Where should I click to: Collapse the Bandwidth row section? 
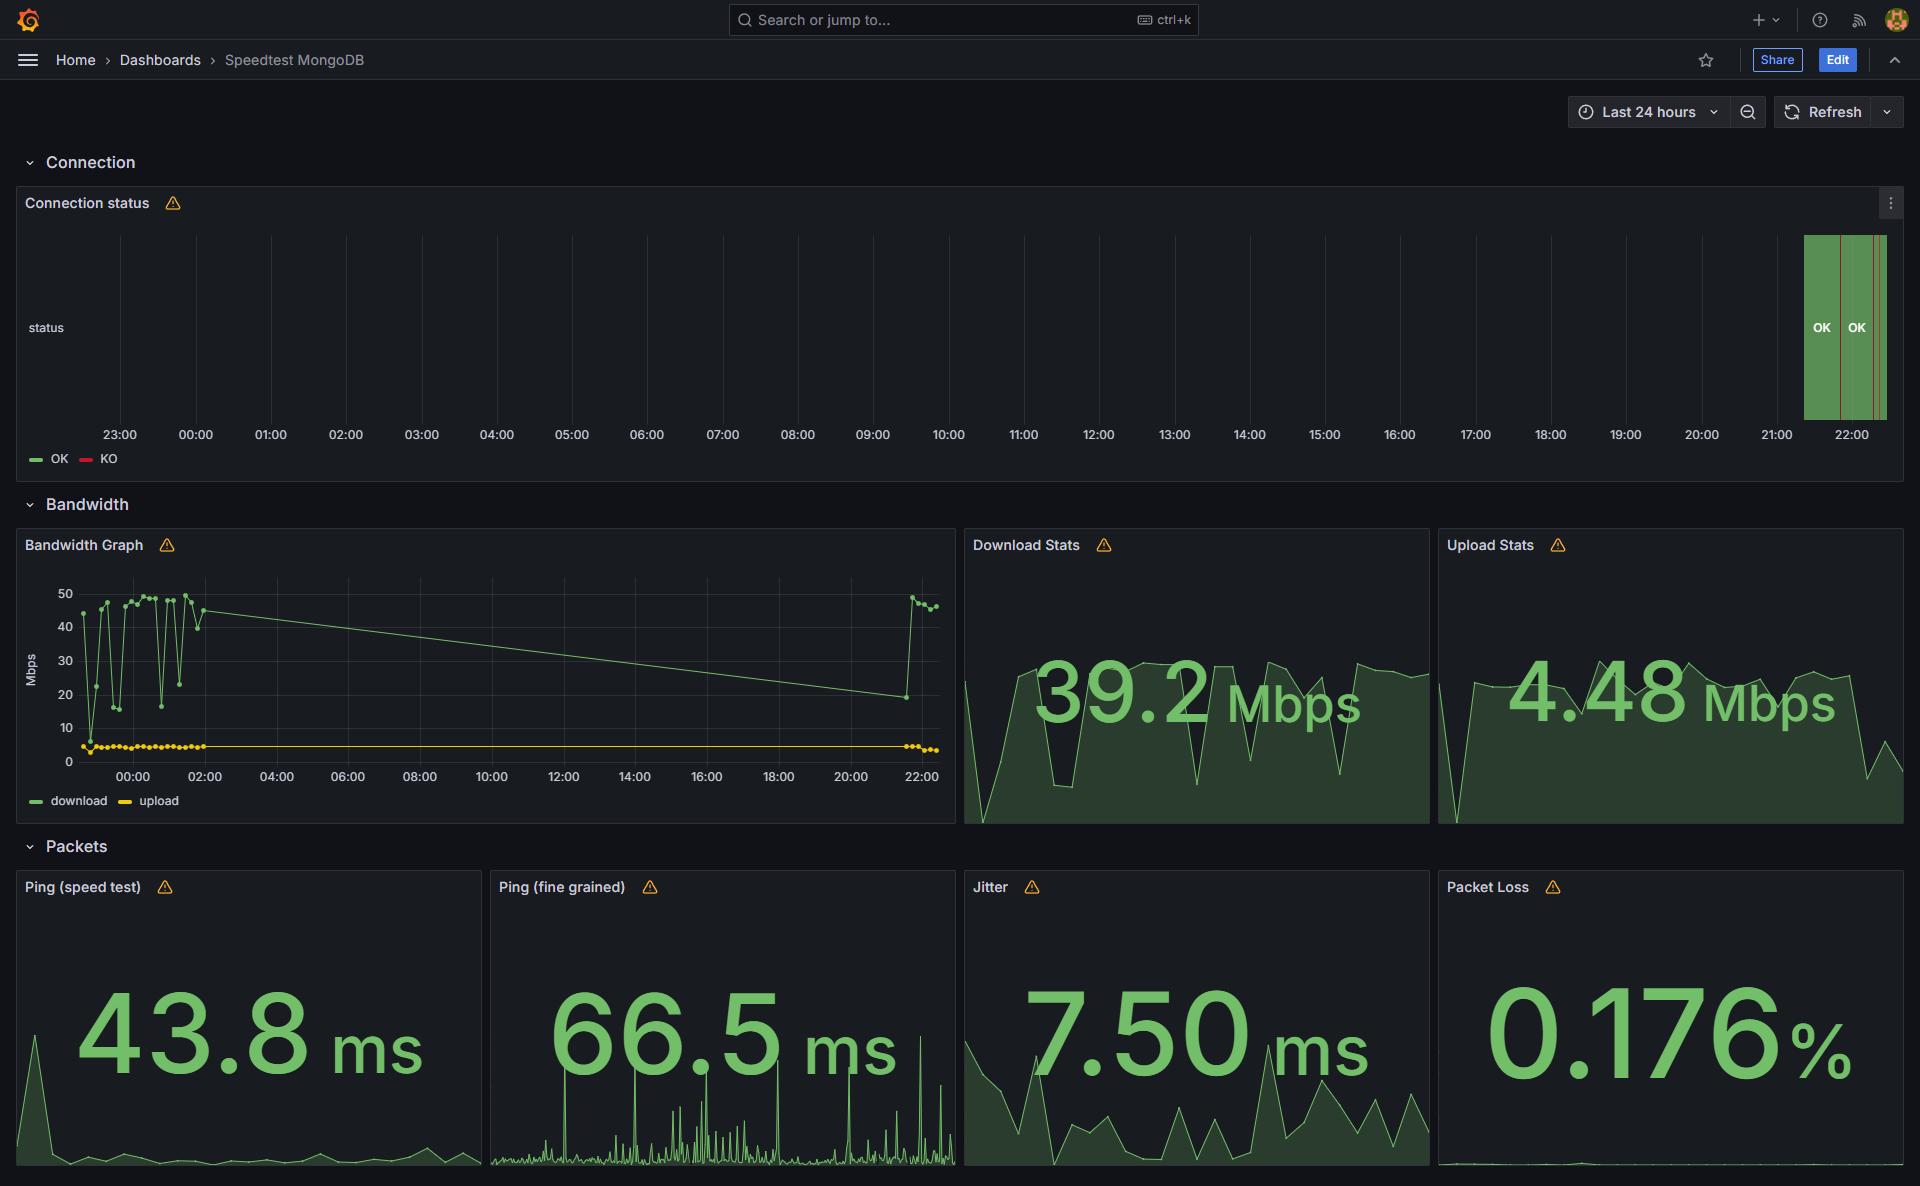click(30, 505)
